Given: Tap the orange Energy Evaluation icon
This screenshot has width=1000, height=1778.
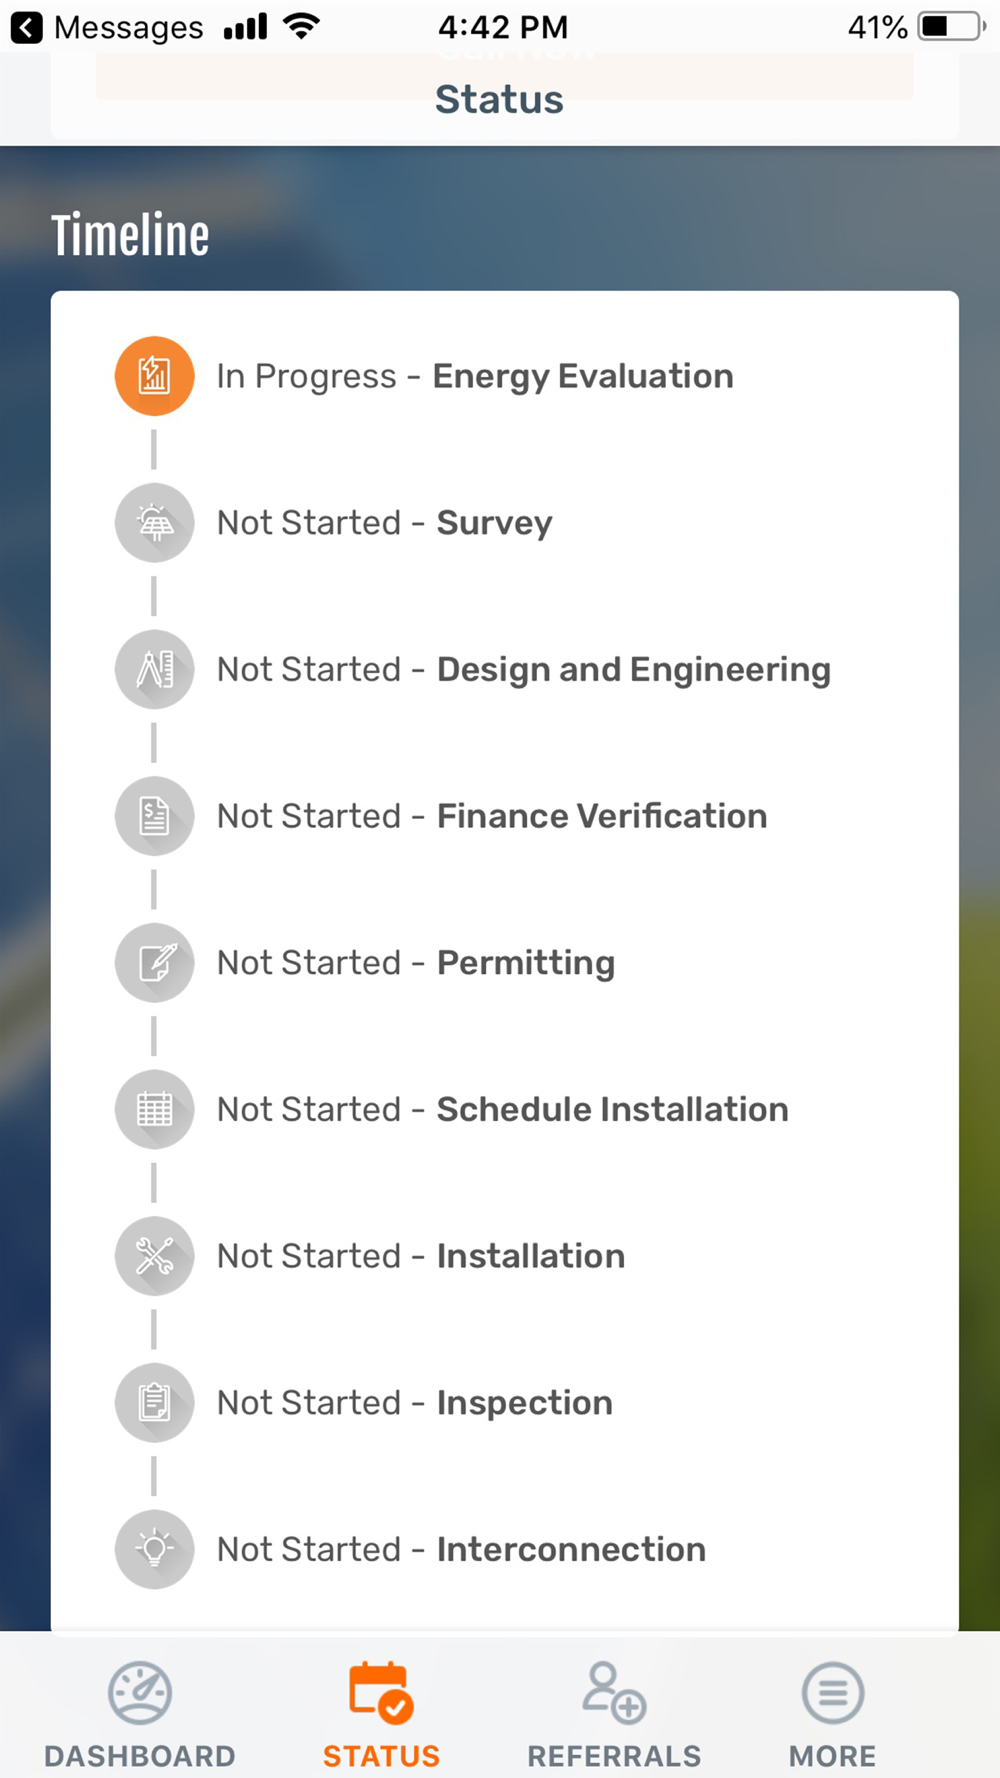Looking at the screenshot, I should [x=154, y=376].
